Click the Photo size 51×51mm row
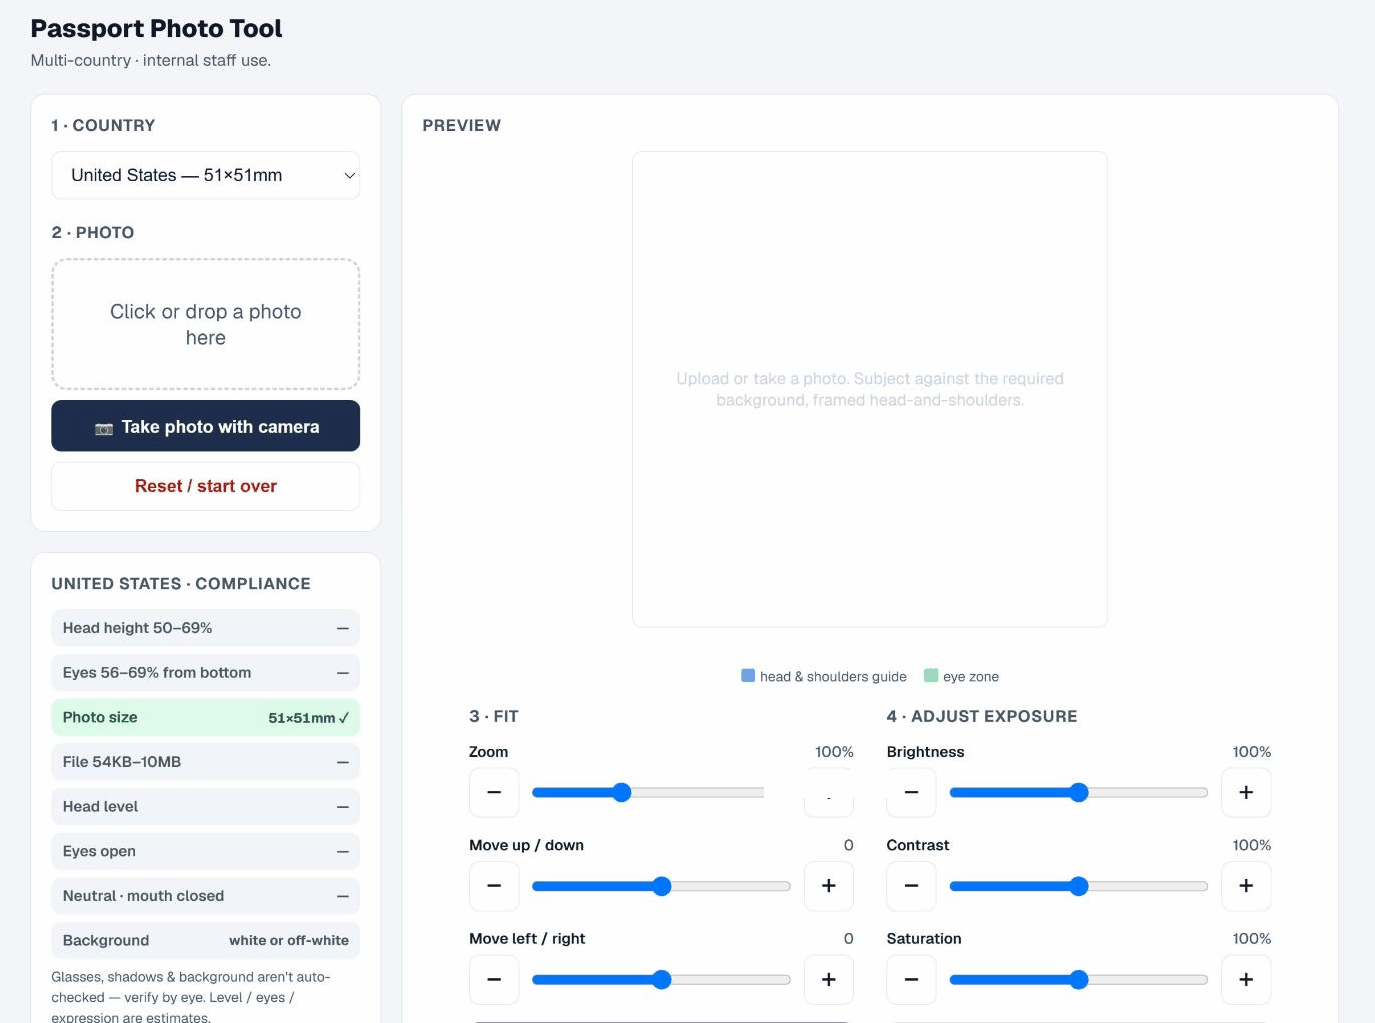The width and height of the screenshot is (1375, 1023). (205, 717)
